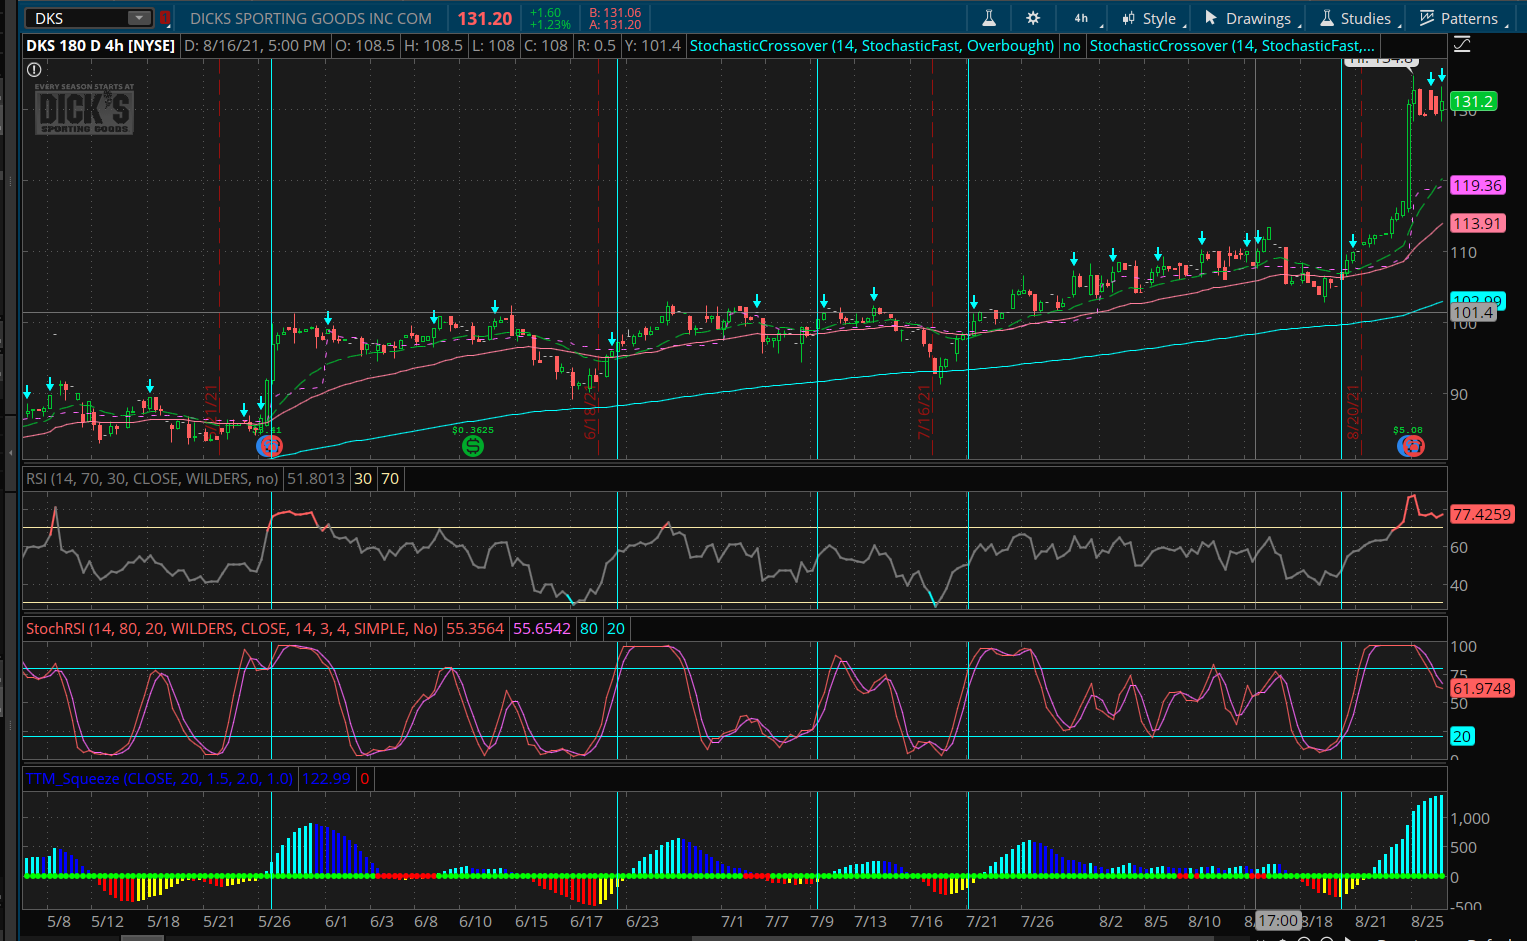
Task: Click the RSI value 51.8013
Action: pos(316,479)
